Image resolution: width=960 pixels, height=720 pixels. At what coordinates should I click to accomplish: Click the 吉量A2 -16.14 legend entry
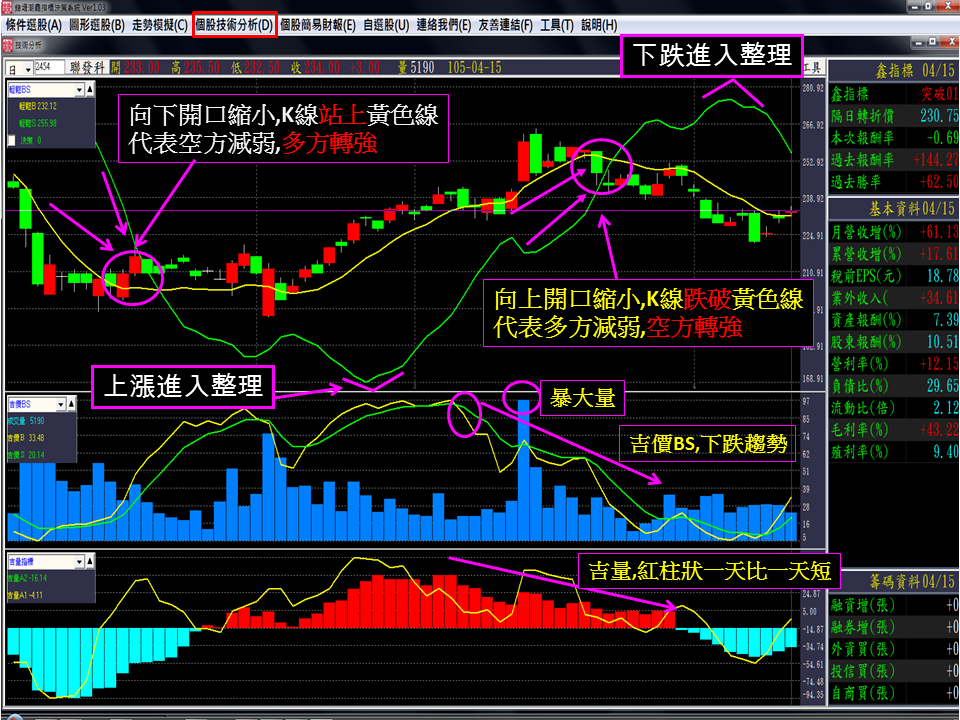[x=28, y=578]
